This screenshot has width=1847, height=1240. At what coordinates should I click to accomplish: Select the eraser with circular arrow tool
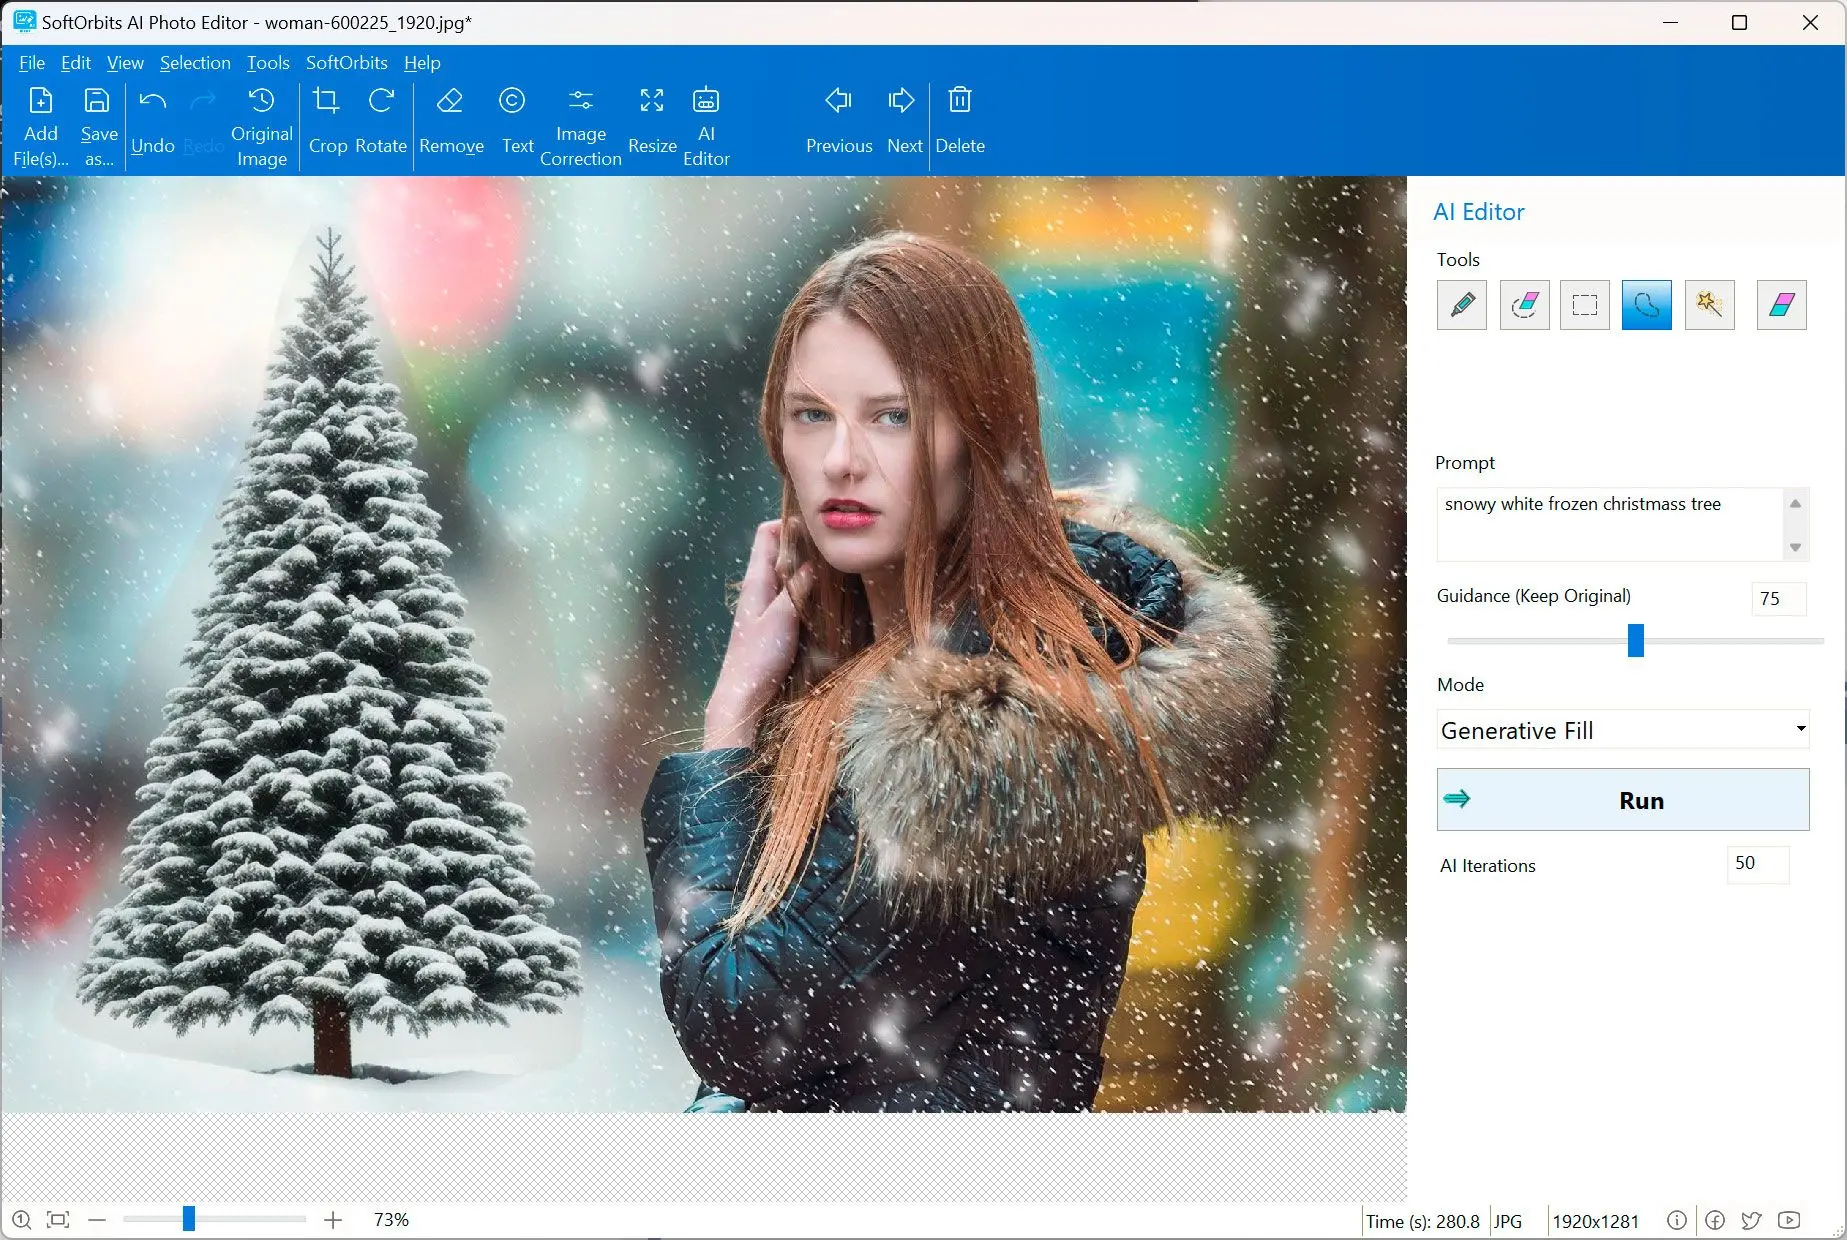(1524, 305)
